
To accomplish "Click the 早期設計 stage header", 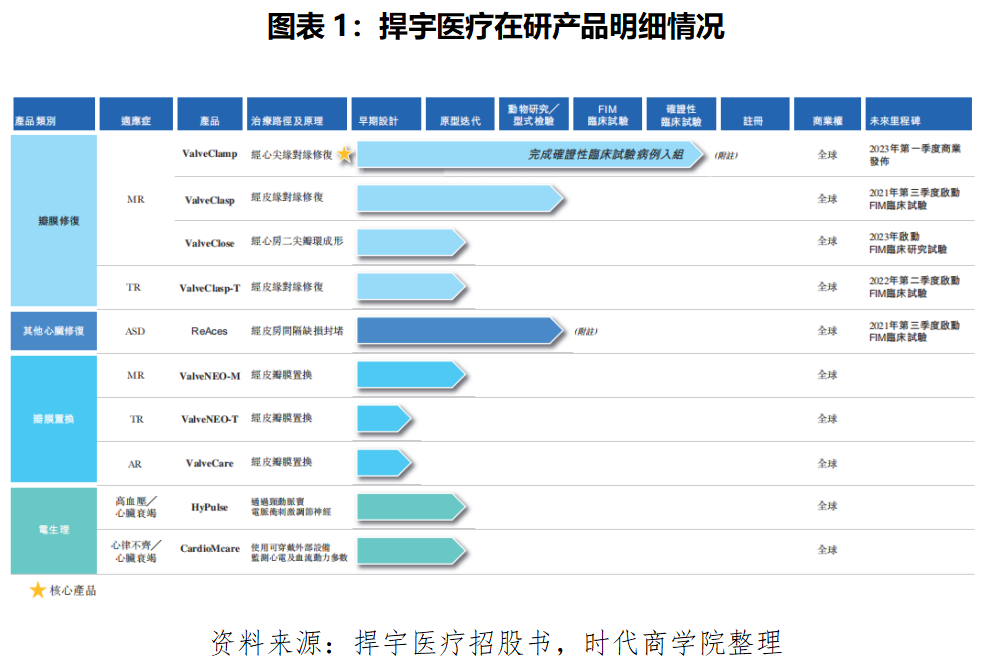I will (x=386, y=114).
